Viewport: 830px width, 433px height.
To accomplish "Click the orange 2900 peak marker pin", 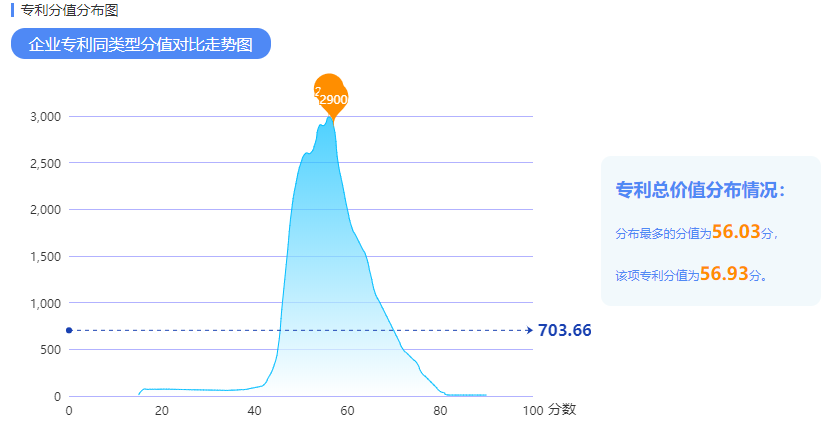I will tap(331, 95).
